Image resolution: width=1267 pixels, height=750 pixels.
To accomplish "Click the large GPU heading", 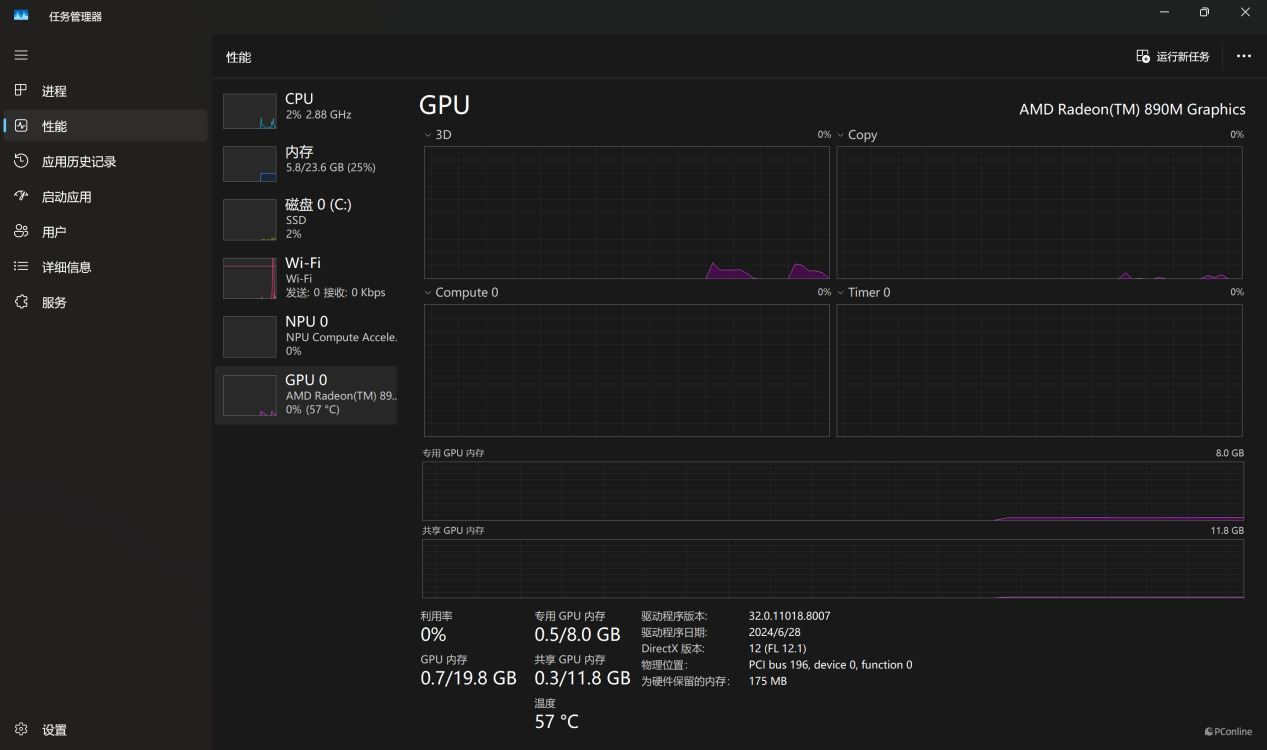I will 444,105.
